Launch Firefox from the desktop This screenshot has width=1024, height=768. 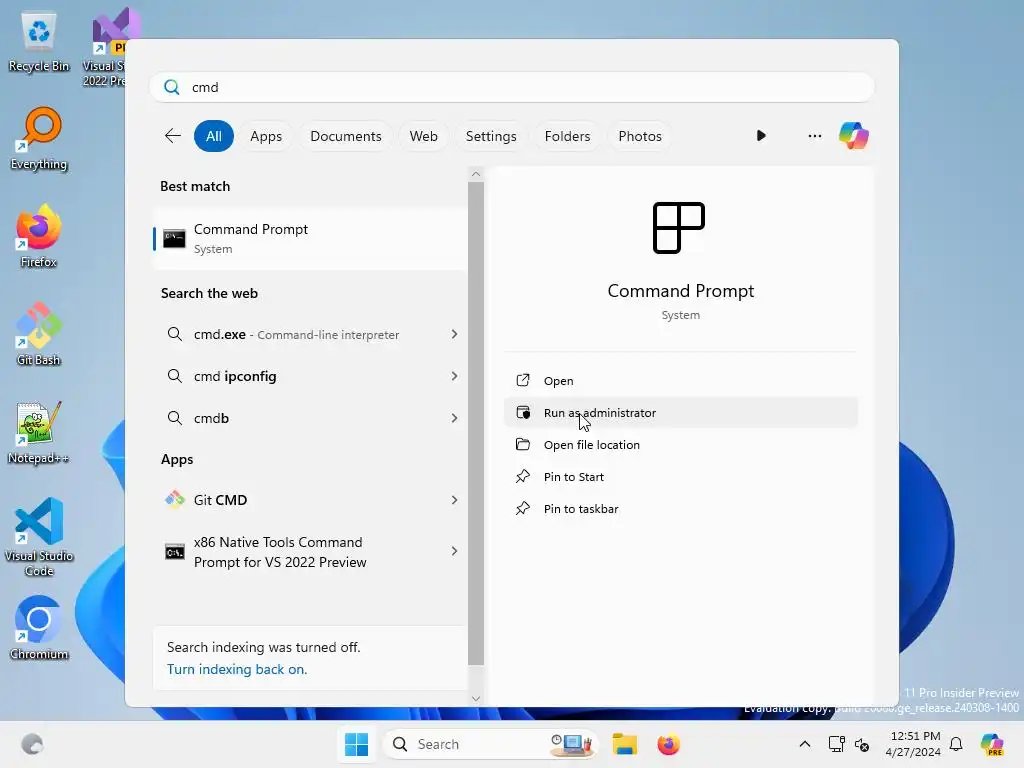coord(39,235)
